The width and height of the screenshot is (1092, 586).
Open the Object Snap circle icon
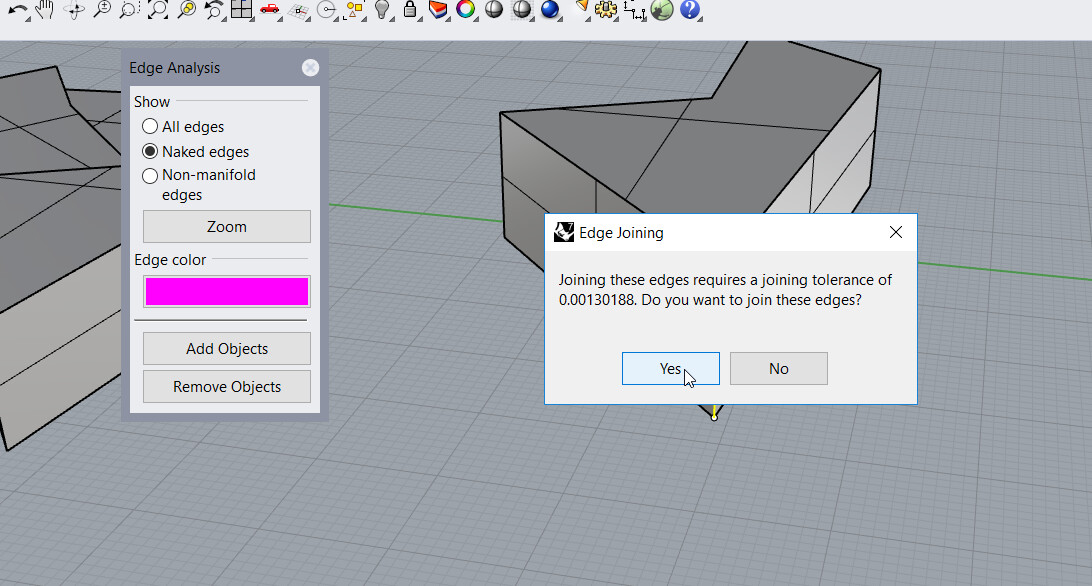click(x=326, y=9)
